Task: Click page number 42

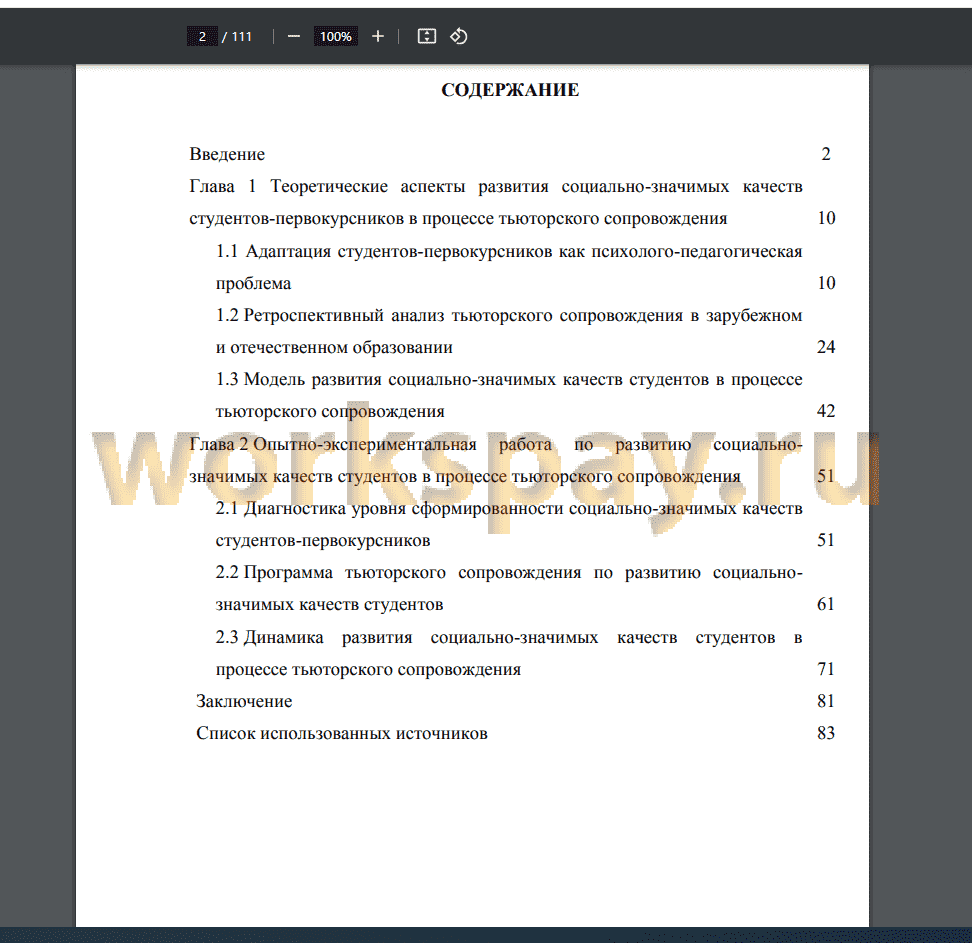Action: 826,411
